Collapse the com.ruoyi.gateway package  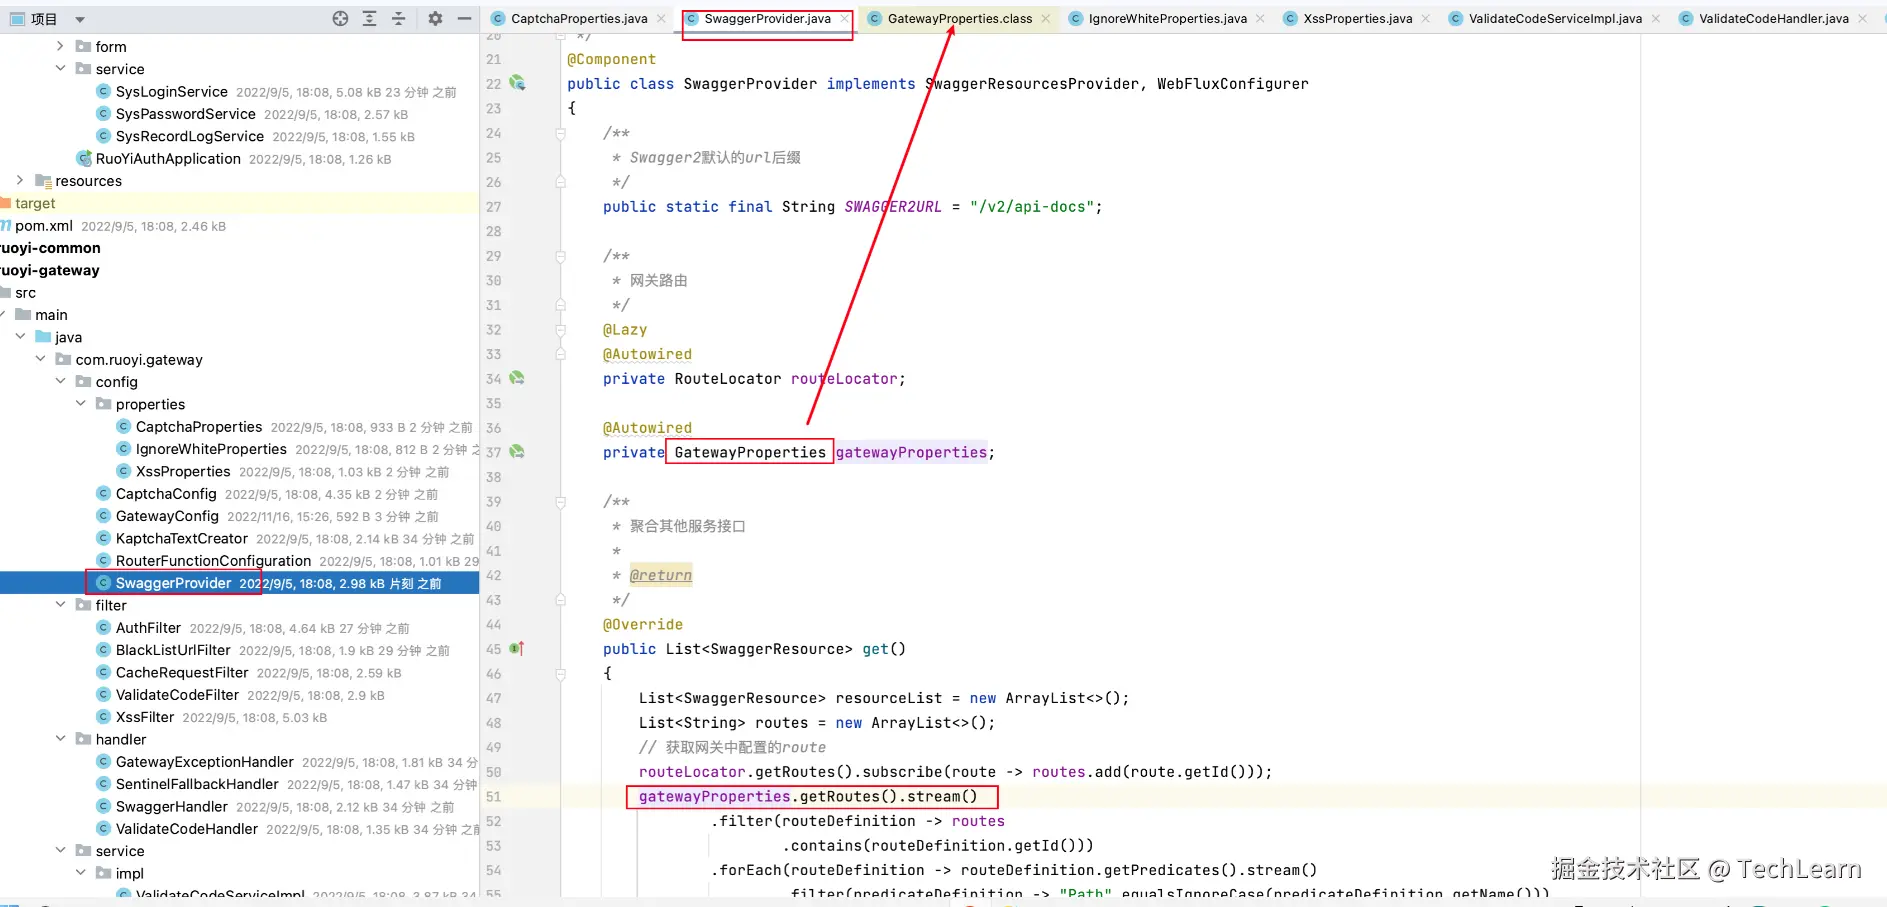pyautogui.click(x=40, y=359)
